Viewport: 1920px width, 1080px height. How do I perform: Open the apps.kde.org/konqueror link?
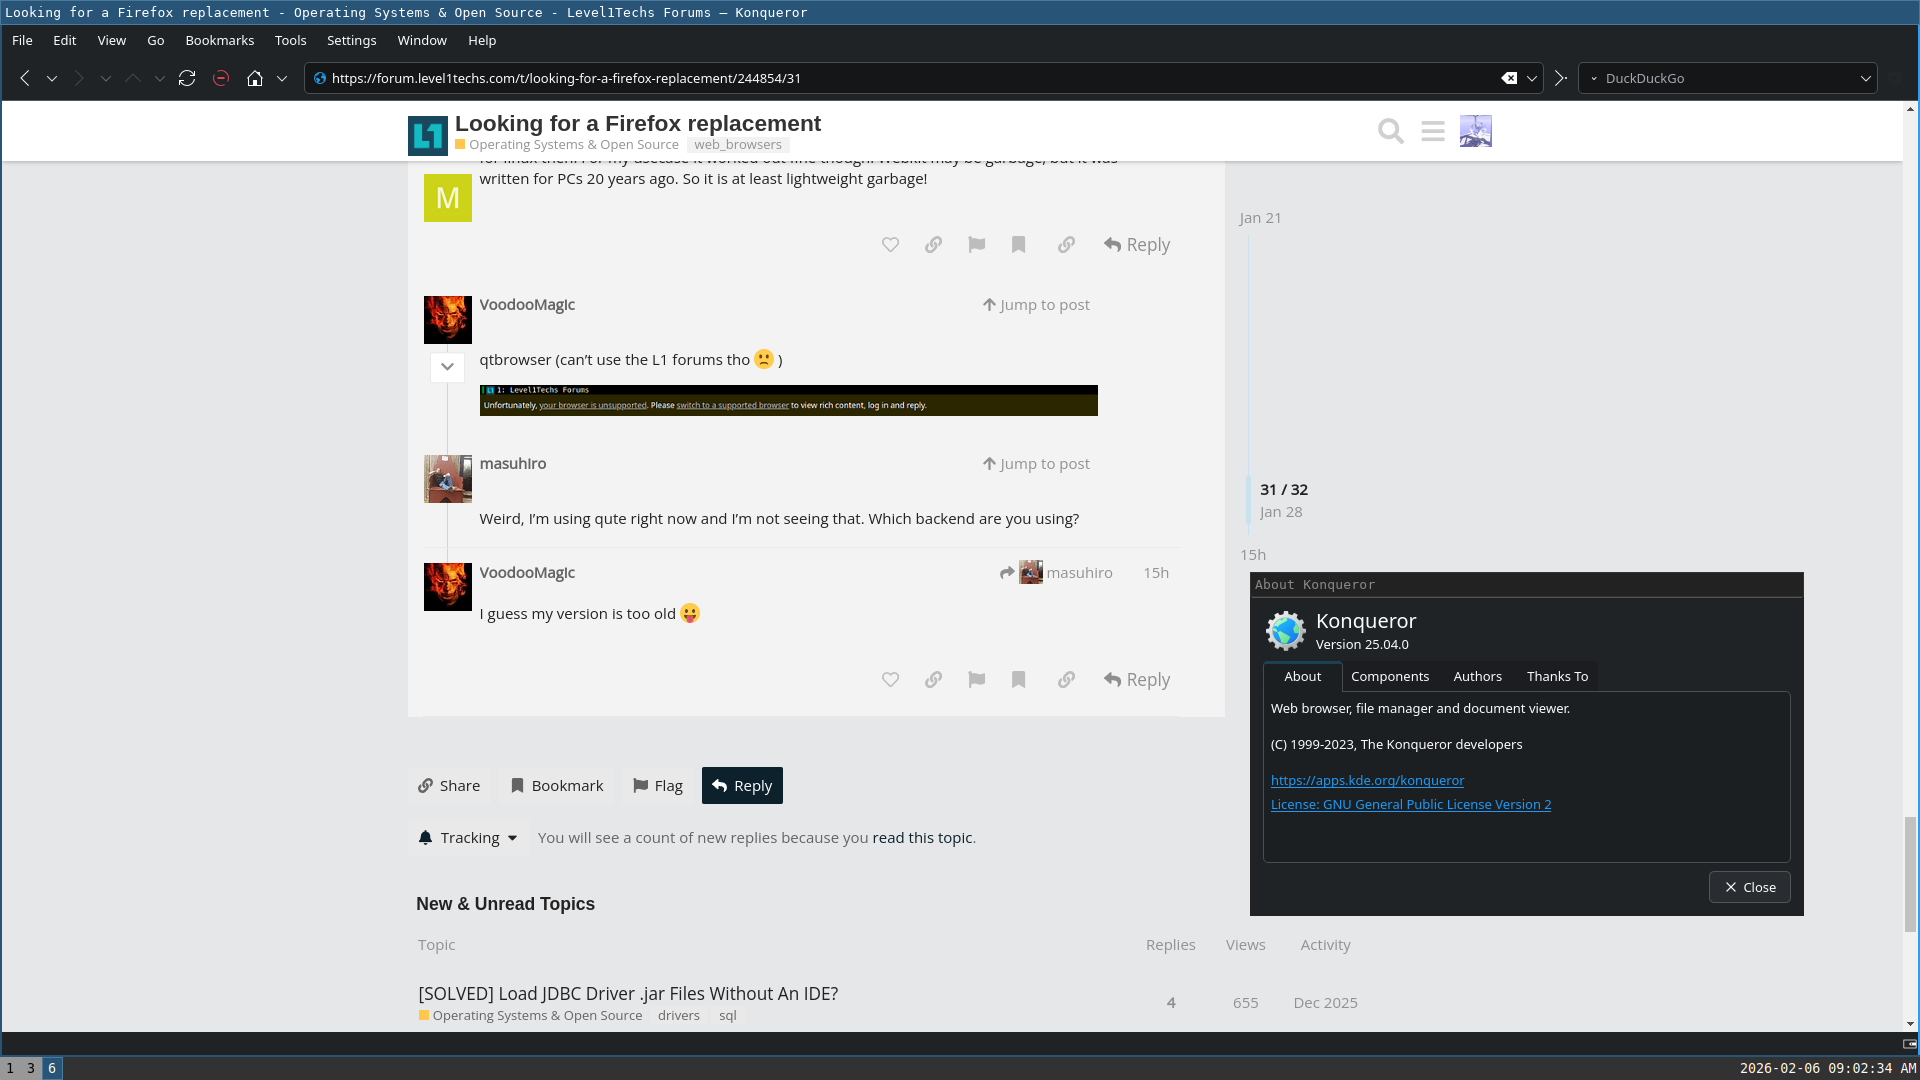(x=1367, y=781)
